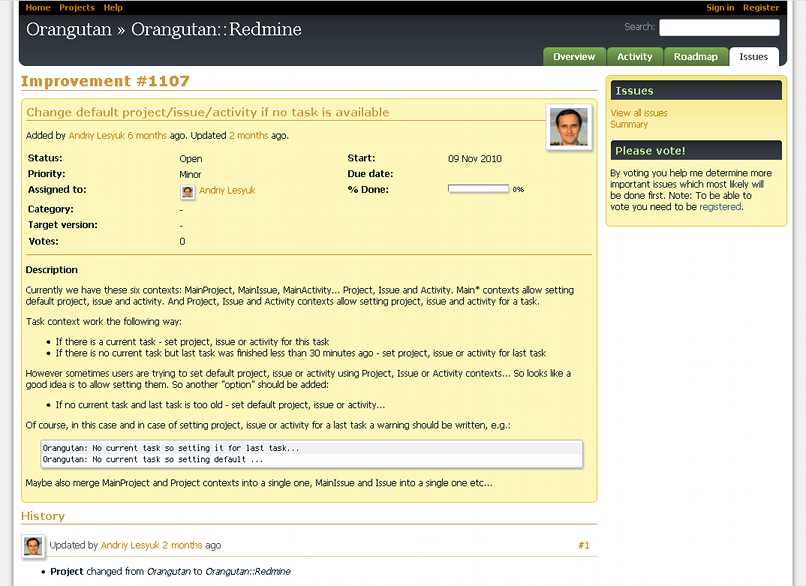Open the Orangutan parent project link in header

coord(69,29)
